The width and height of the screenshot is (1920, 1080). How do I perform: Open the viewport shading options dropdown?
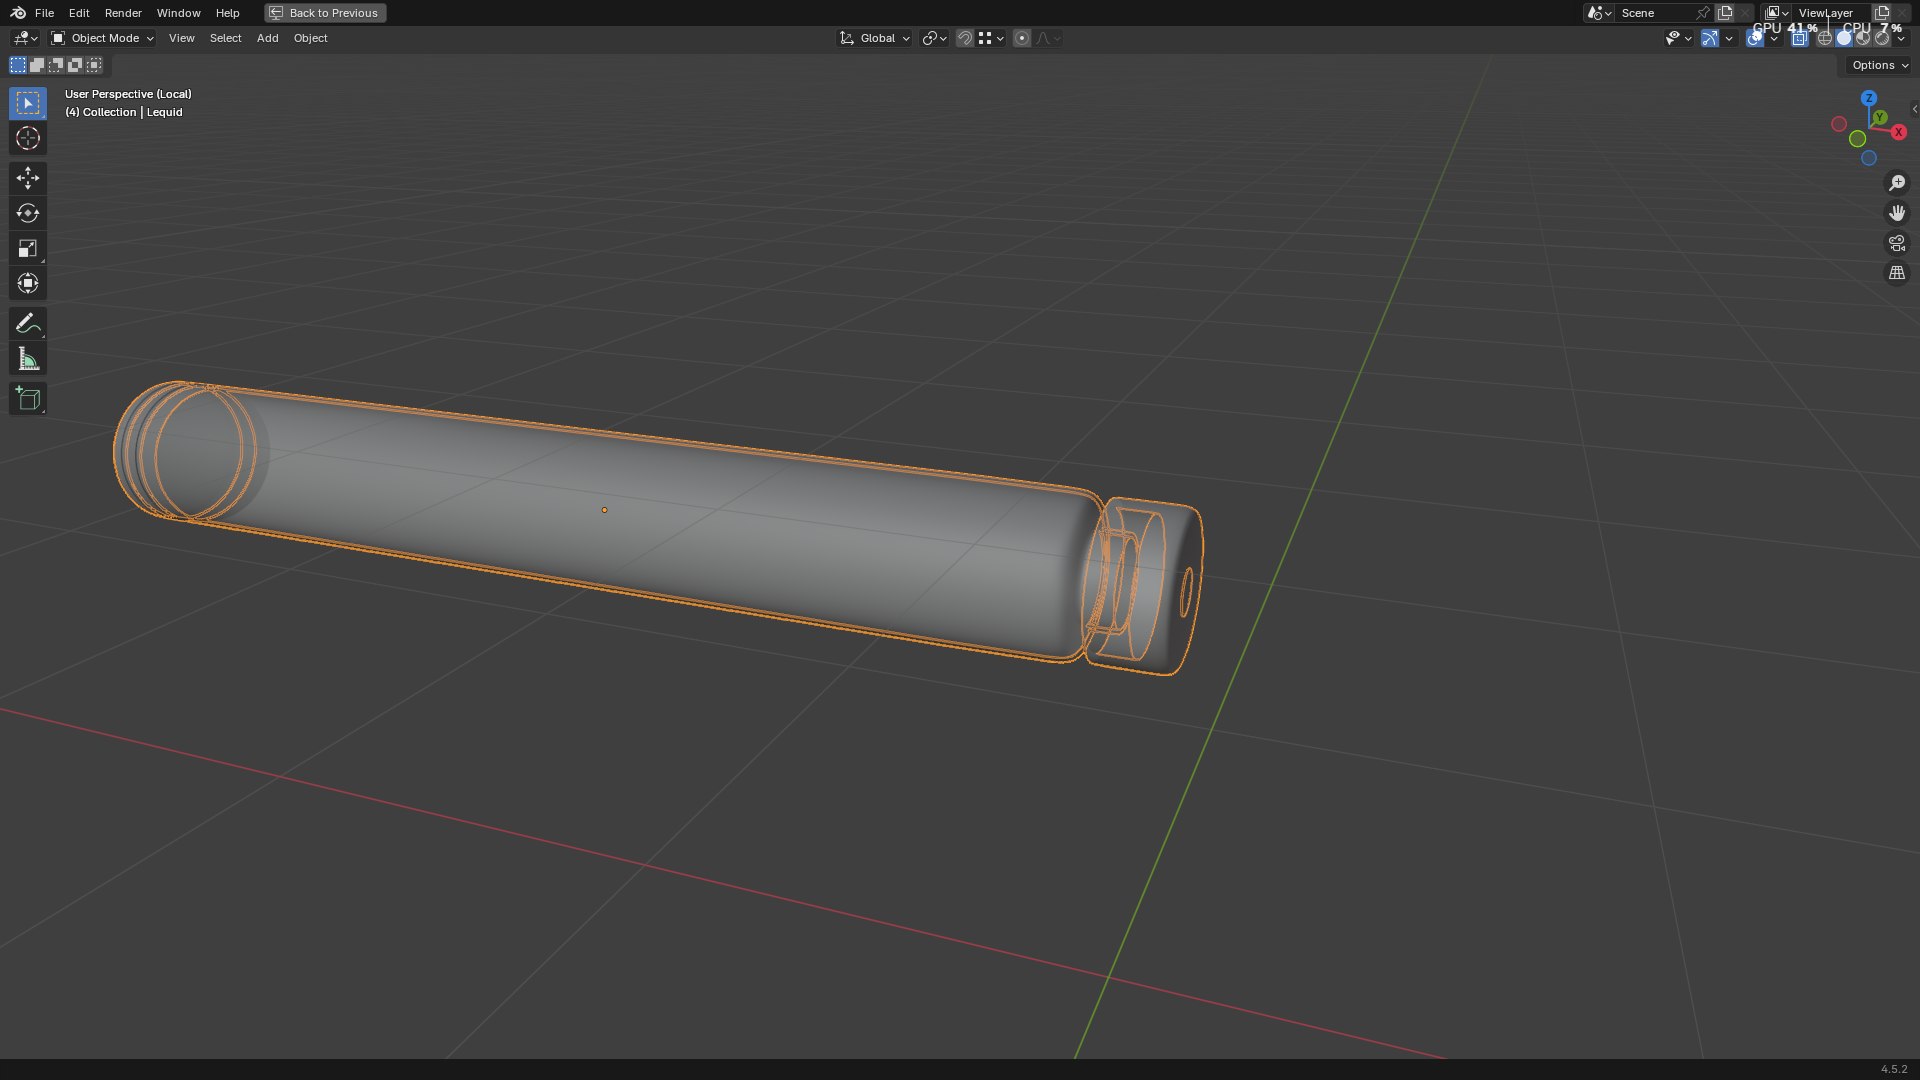[x=1901, y=38]
